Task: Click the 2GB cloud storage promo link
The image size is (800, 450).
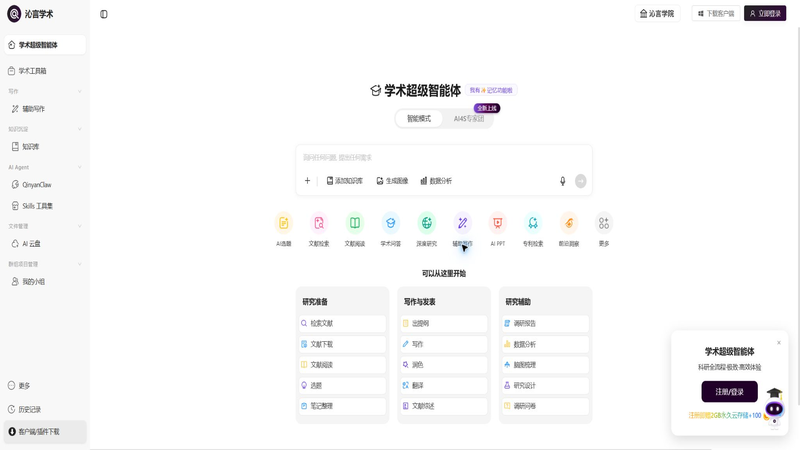Action: coord(724,415)
